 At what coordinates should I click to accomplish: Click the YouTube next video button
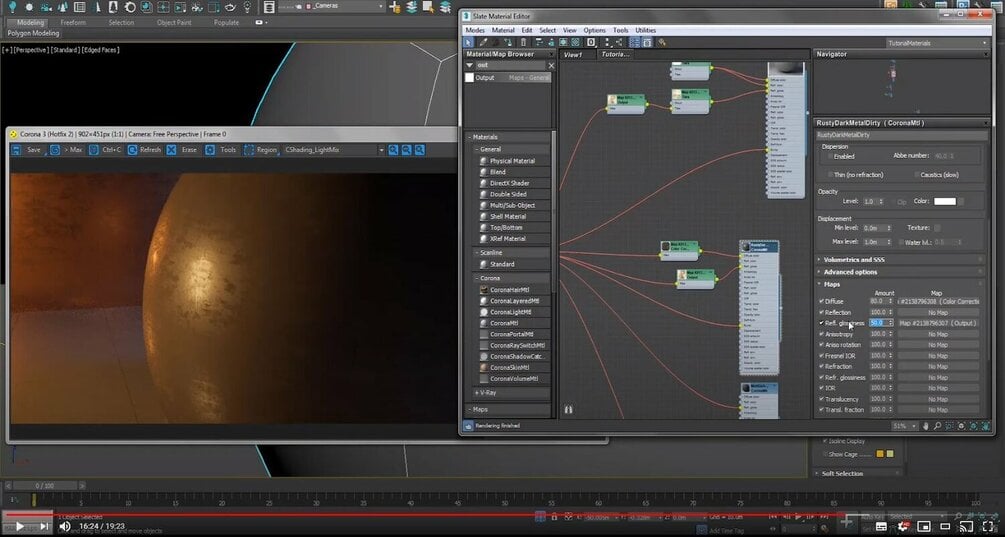pyautogui.click(x=44, y=526)
